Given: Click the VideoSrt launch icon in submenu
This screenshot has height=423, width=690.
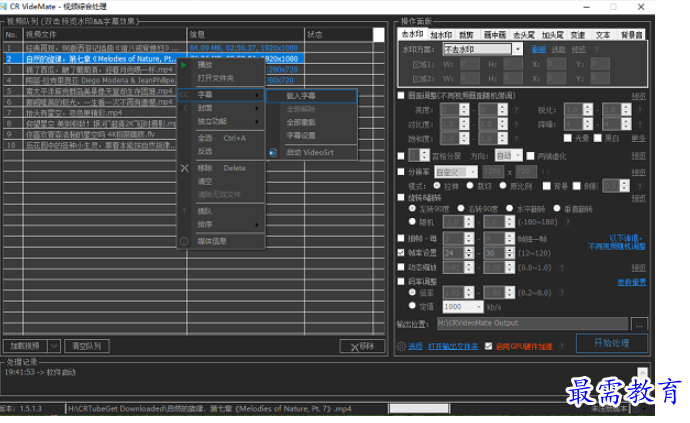Looking at the screenshot, I should click(272, 151).
